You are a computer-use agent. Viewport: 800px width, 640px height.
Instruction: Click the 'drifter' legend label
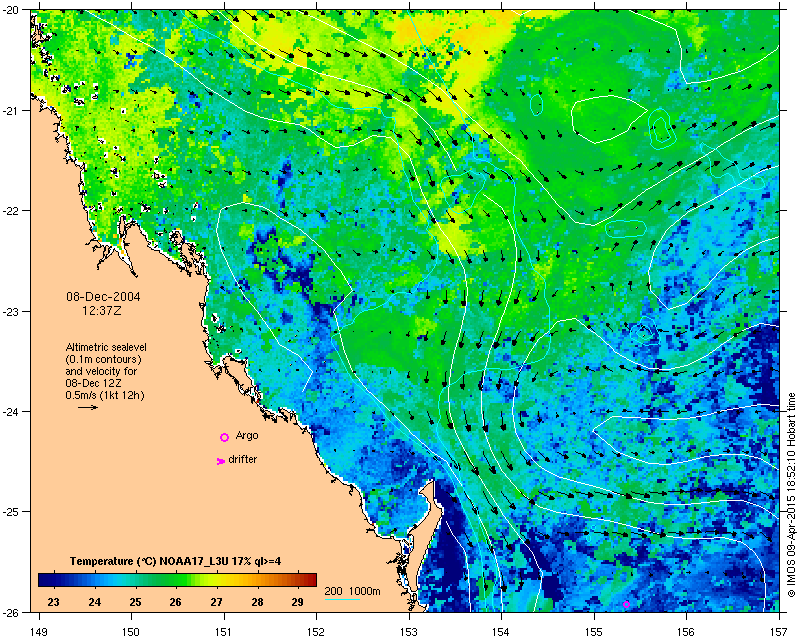pyautogui.click(x=243, y=459)
